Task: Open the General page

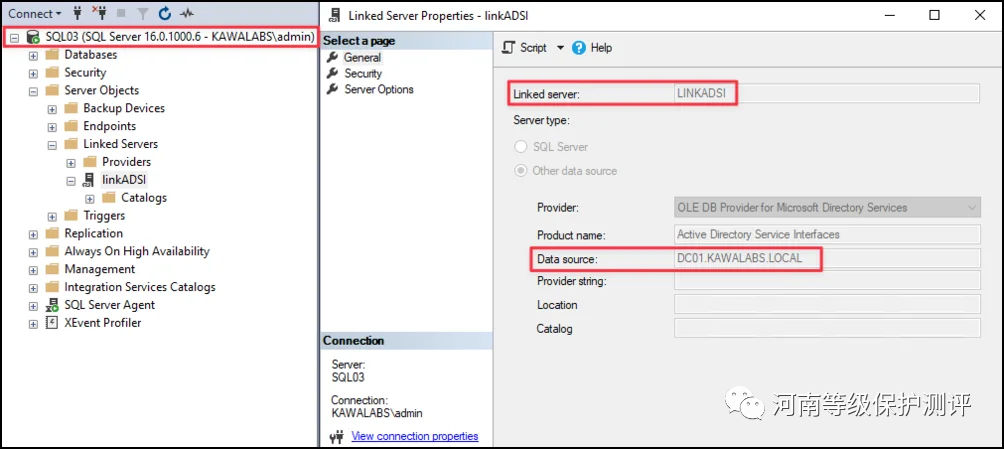Action: click(x=362, y=58)
